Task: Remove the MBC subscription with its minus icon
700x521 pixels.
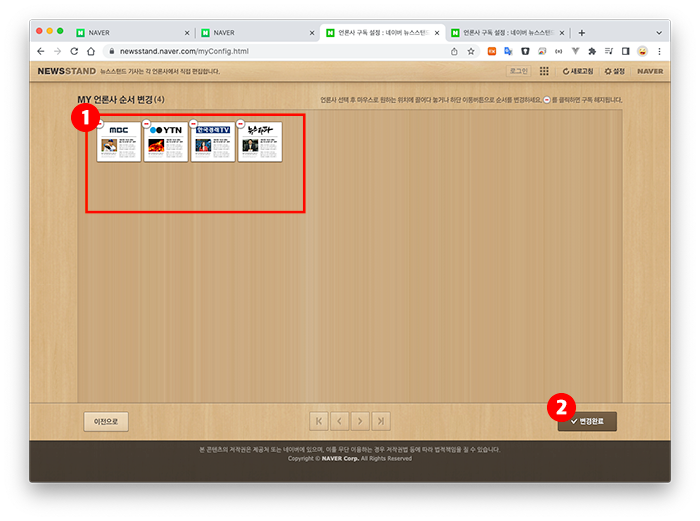Action: coord(100,124)
